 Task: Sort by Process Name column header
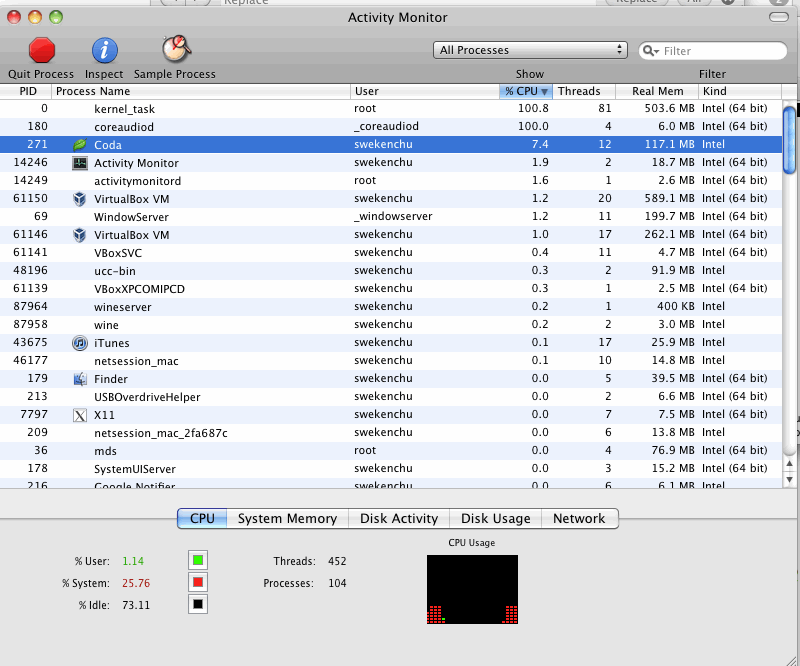point(201,91)
